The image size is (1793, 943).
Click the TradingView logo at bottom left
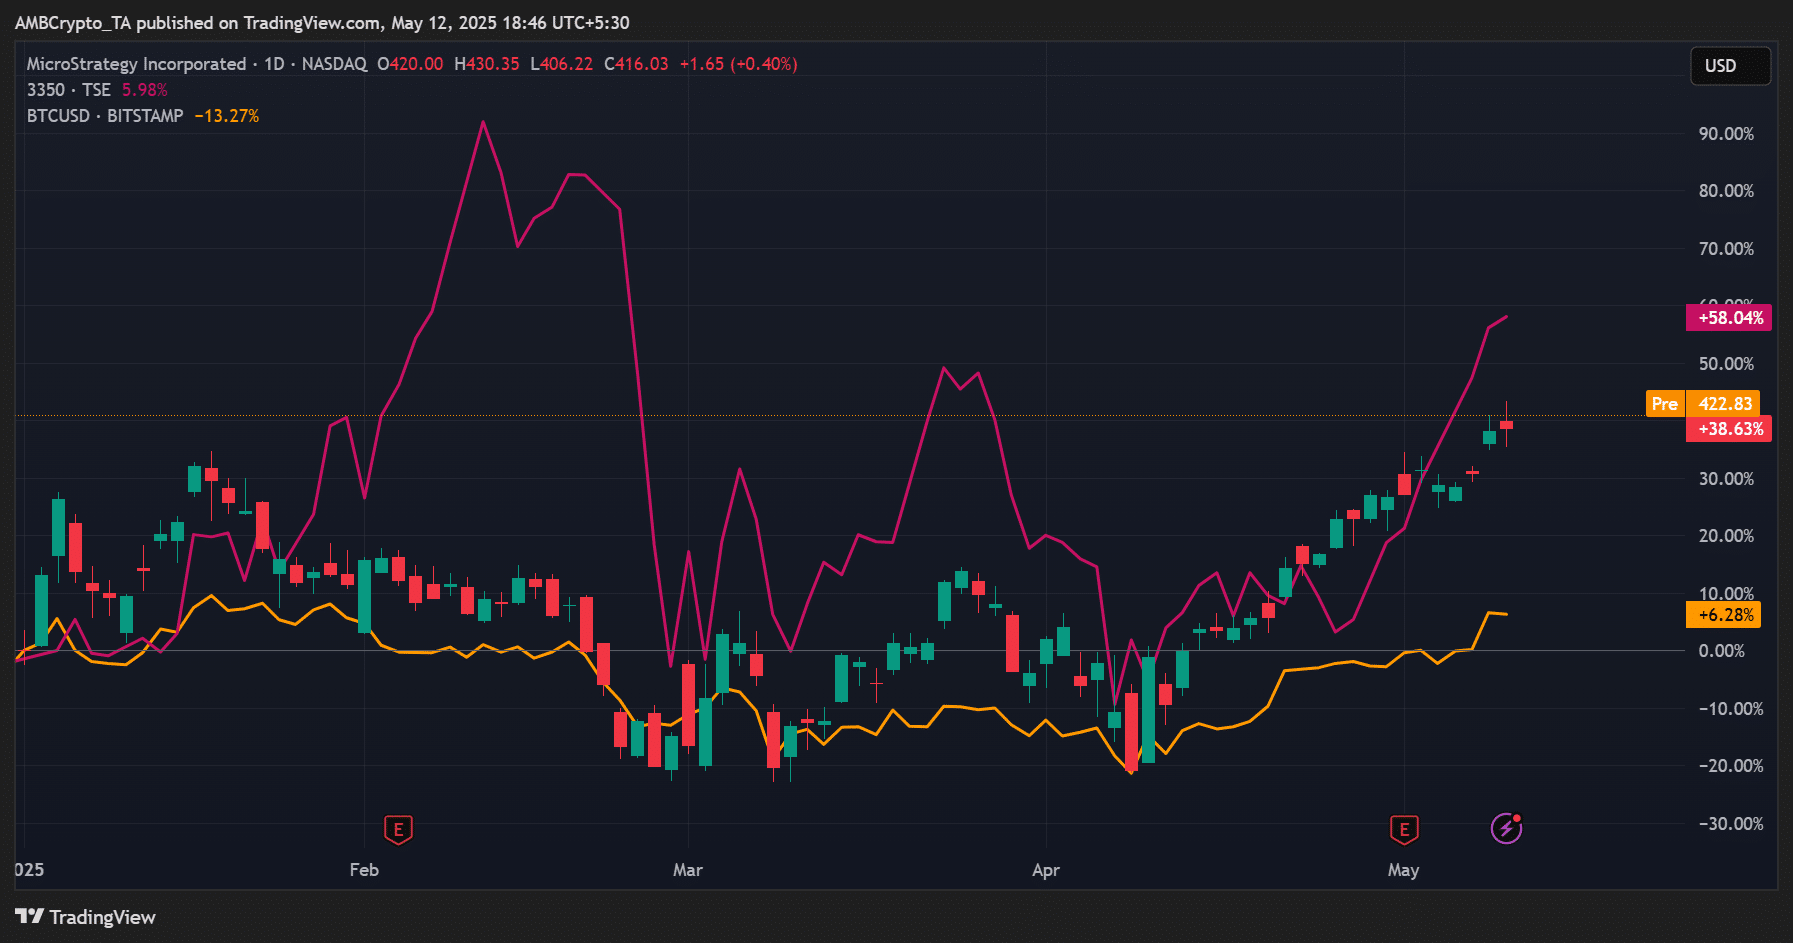coord(86,917)
